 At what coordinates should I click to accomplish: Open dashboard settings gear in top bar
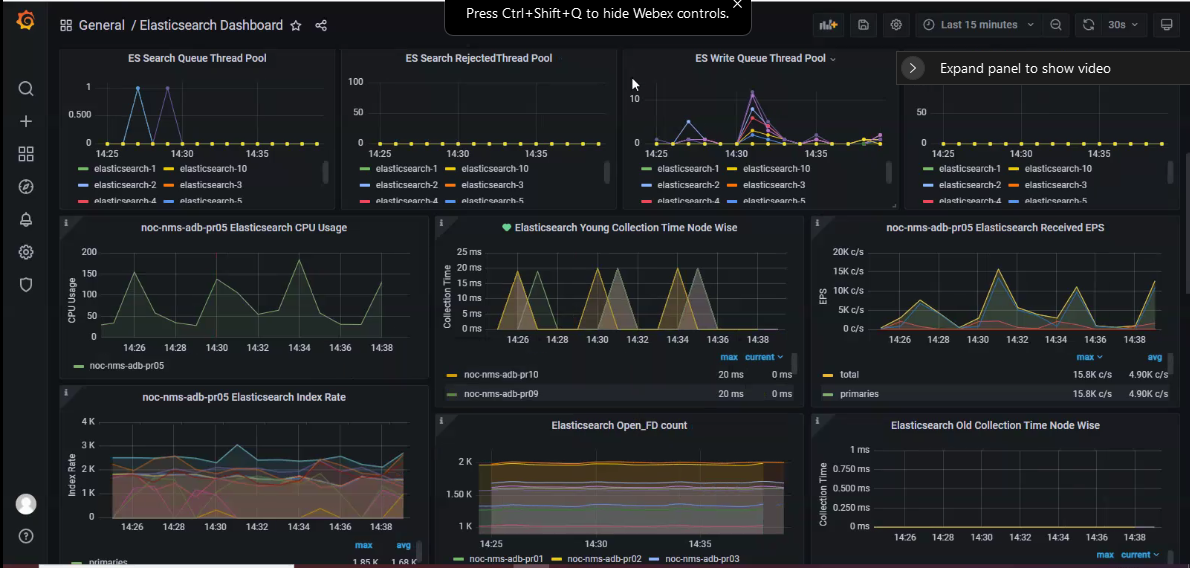click(896, 25)
